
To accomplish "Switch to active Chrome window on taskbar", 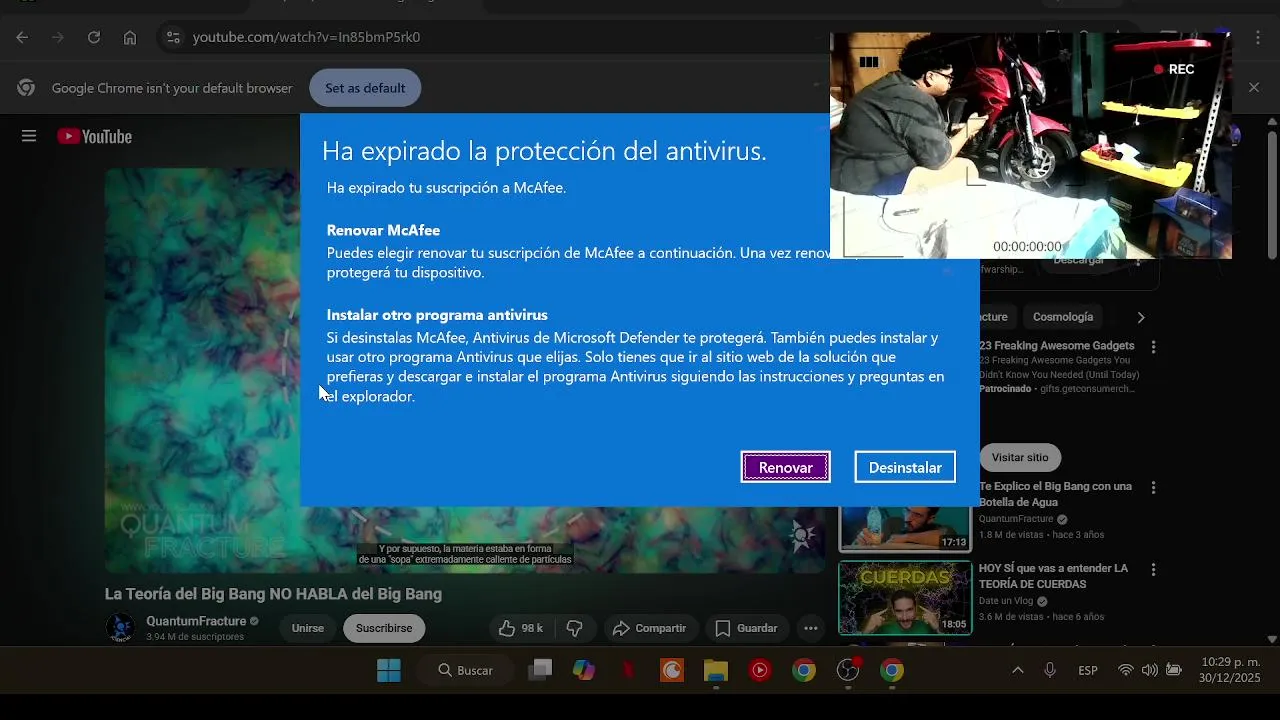I will (892, 670).
